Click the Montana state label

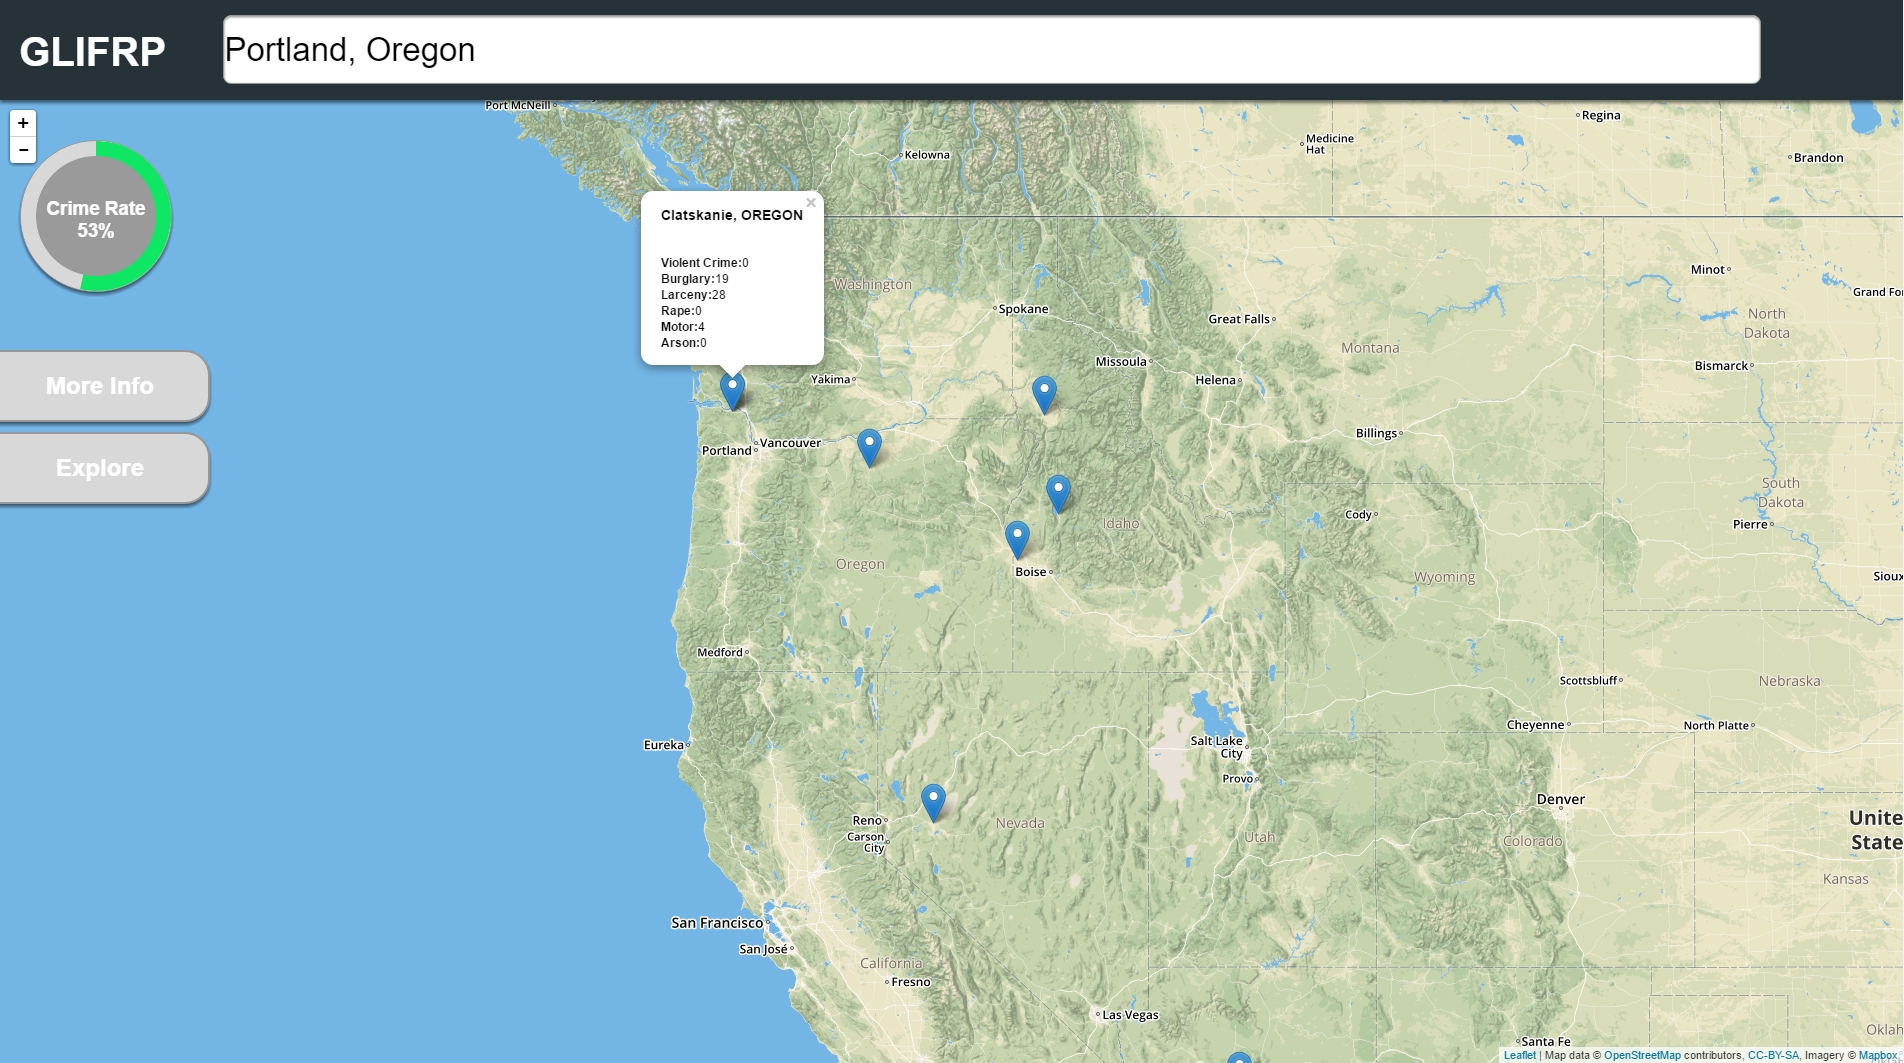tap(1370, 348)
